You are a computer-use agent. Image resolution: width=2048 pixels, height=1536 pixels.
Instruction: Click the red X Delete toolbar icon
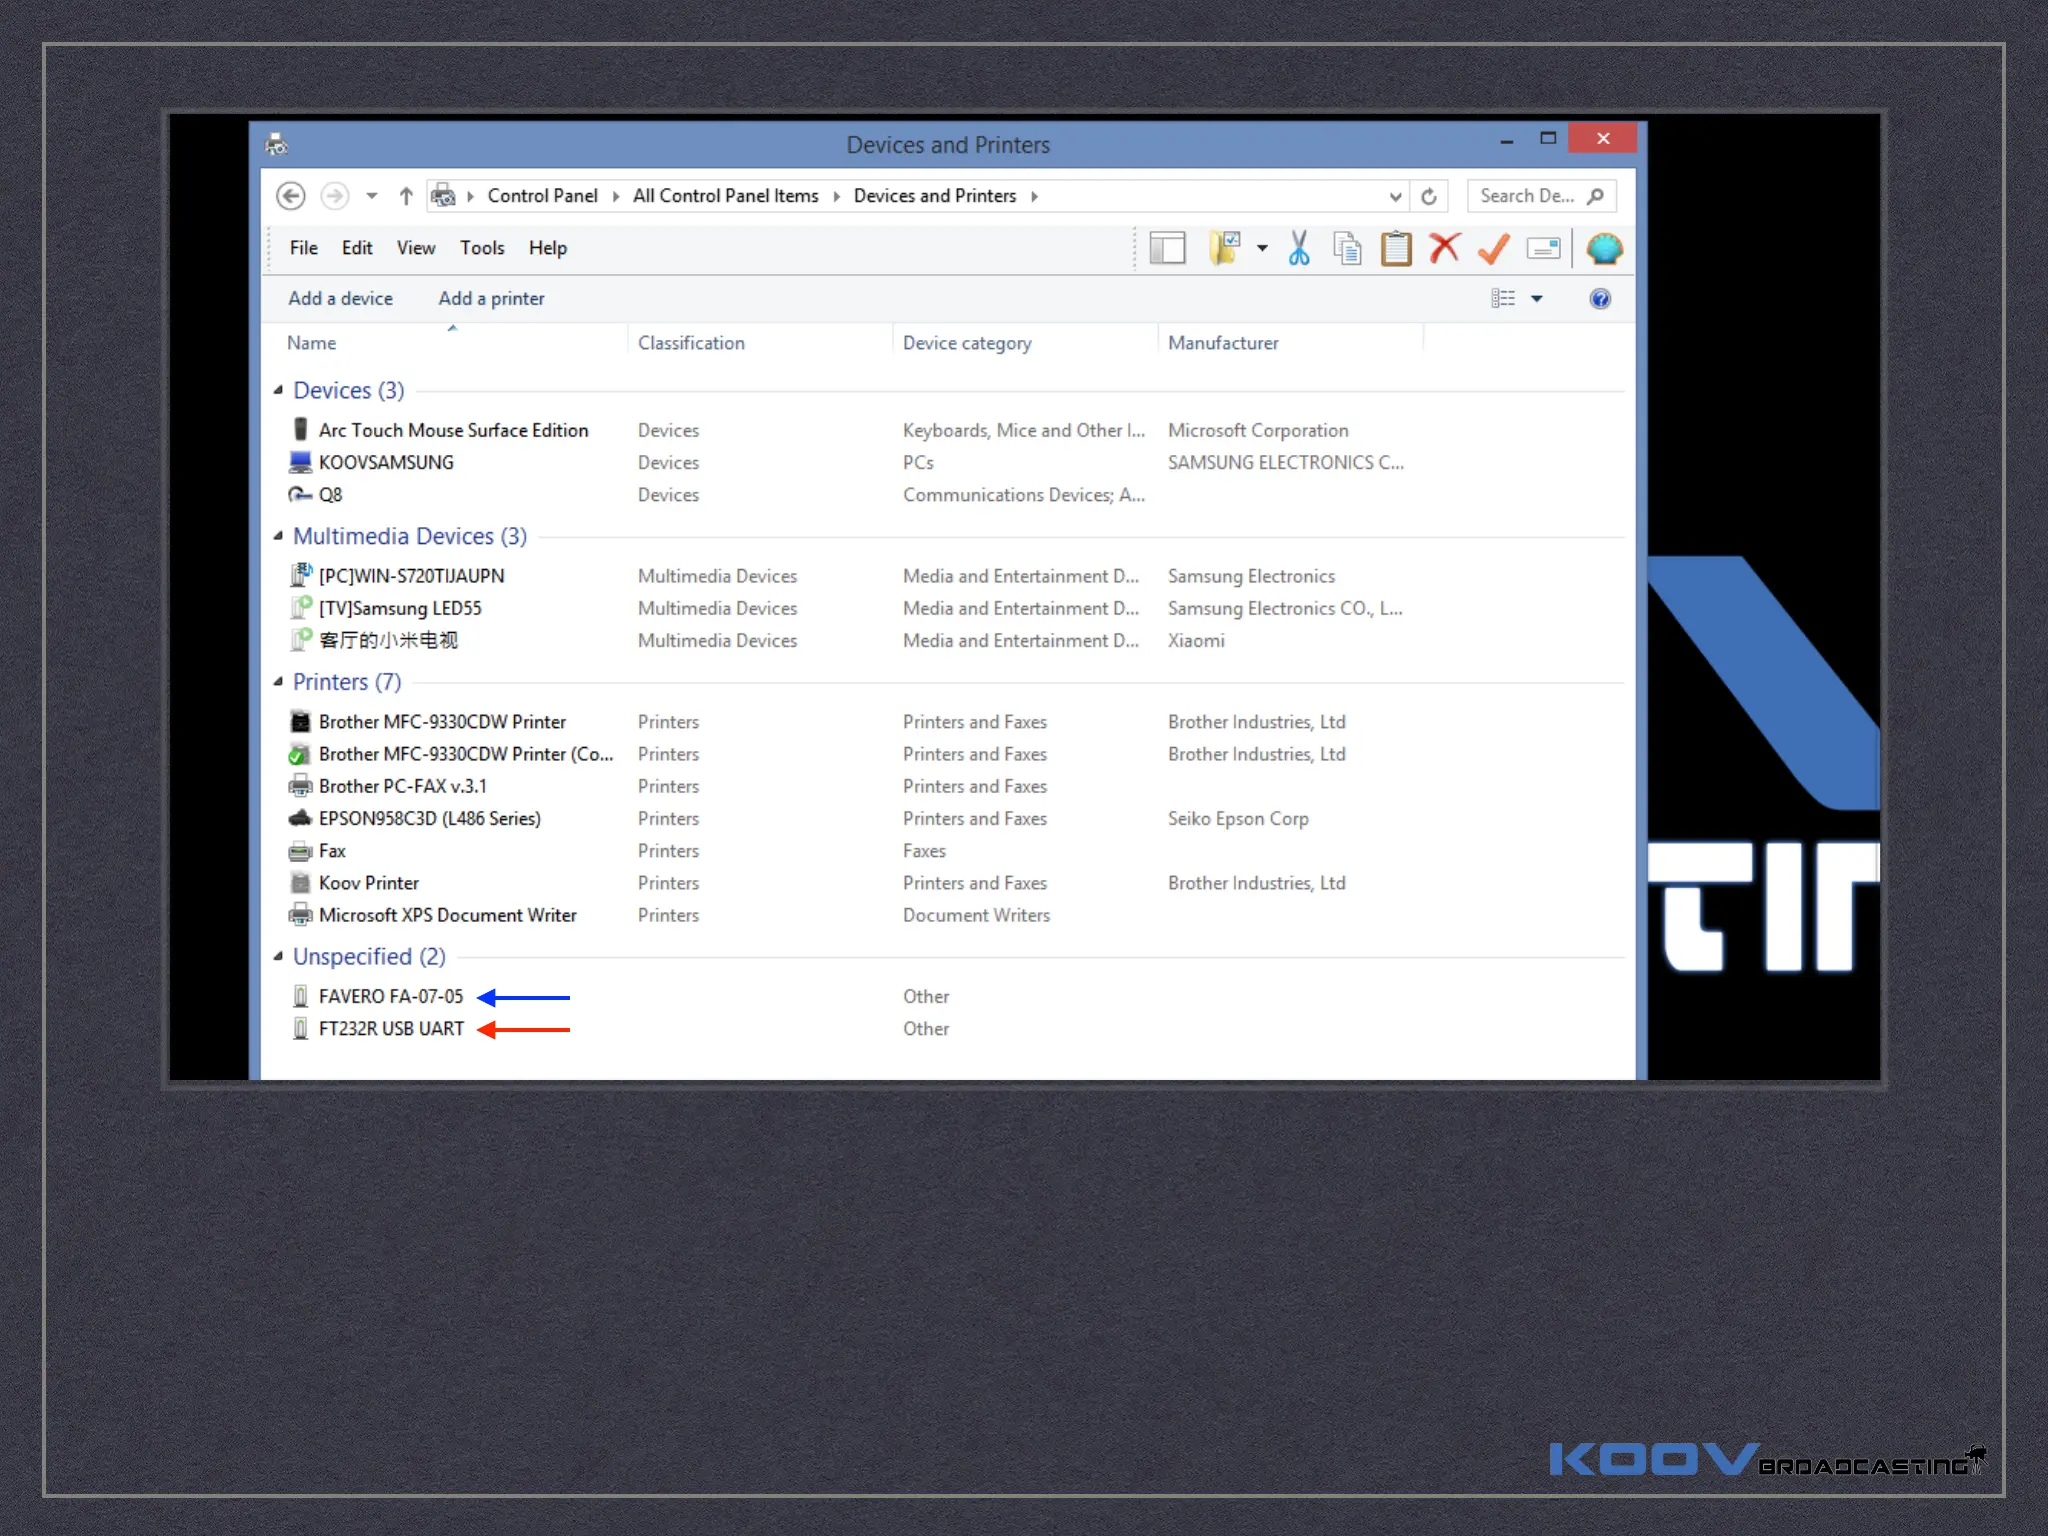pyautogui.click(x=1444, y=248)
